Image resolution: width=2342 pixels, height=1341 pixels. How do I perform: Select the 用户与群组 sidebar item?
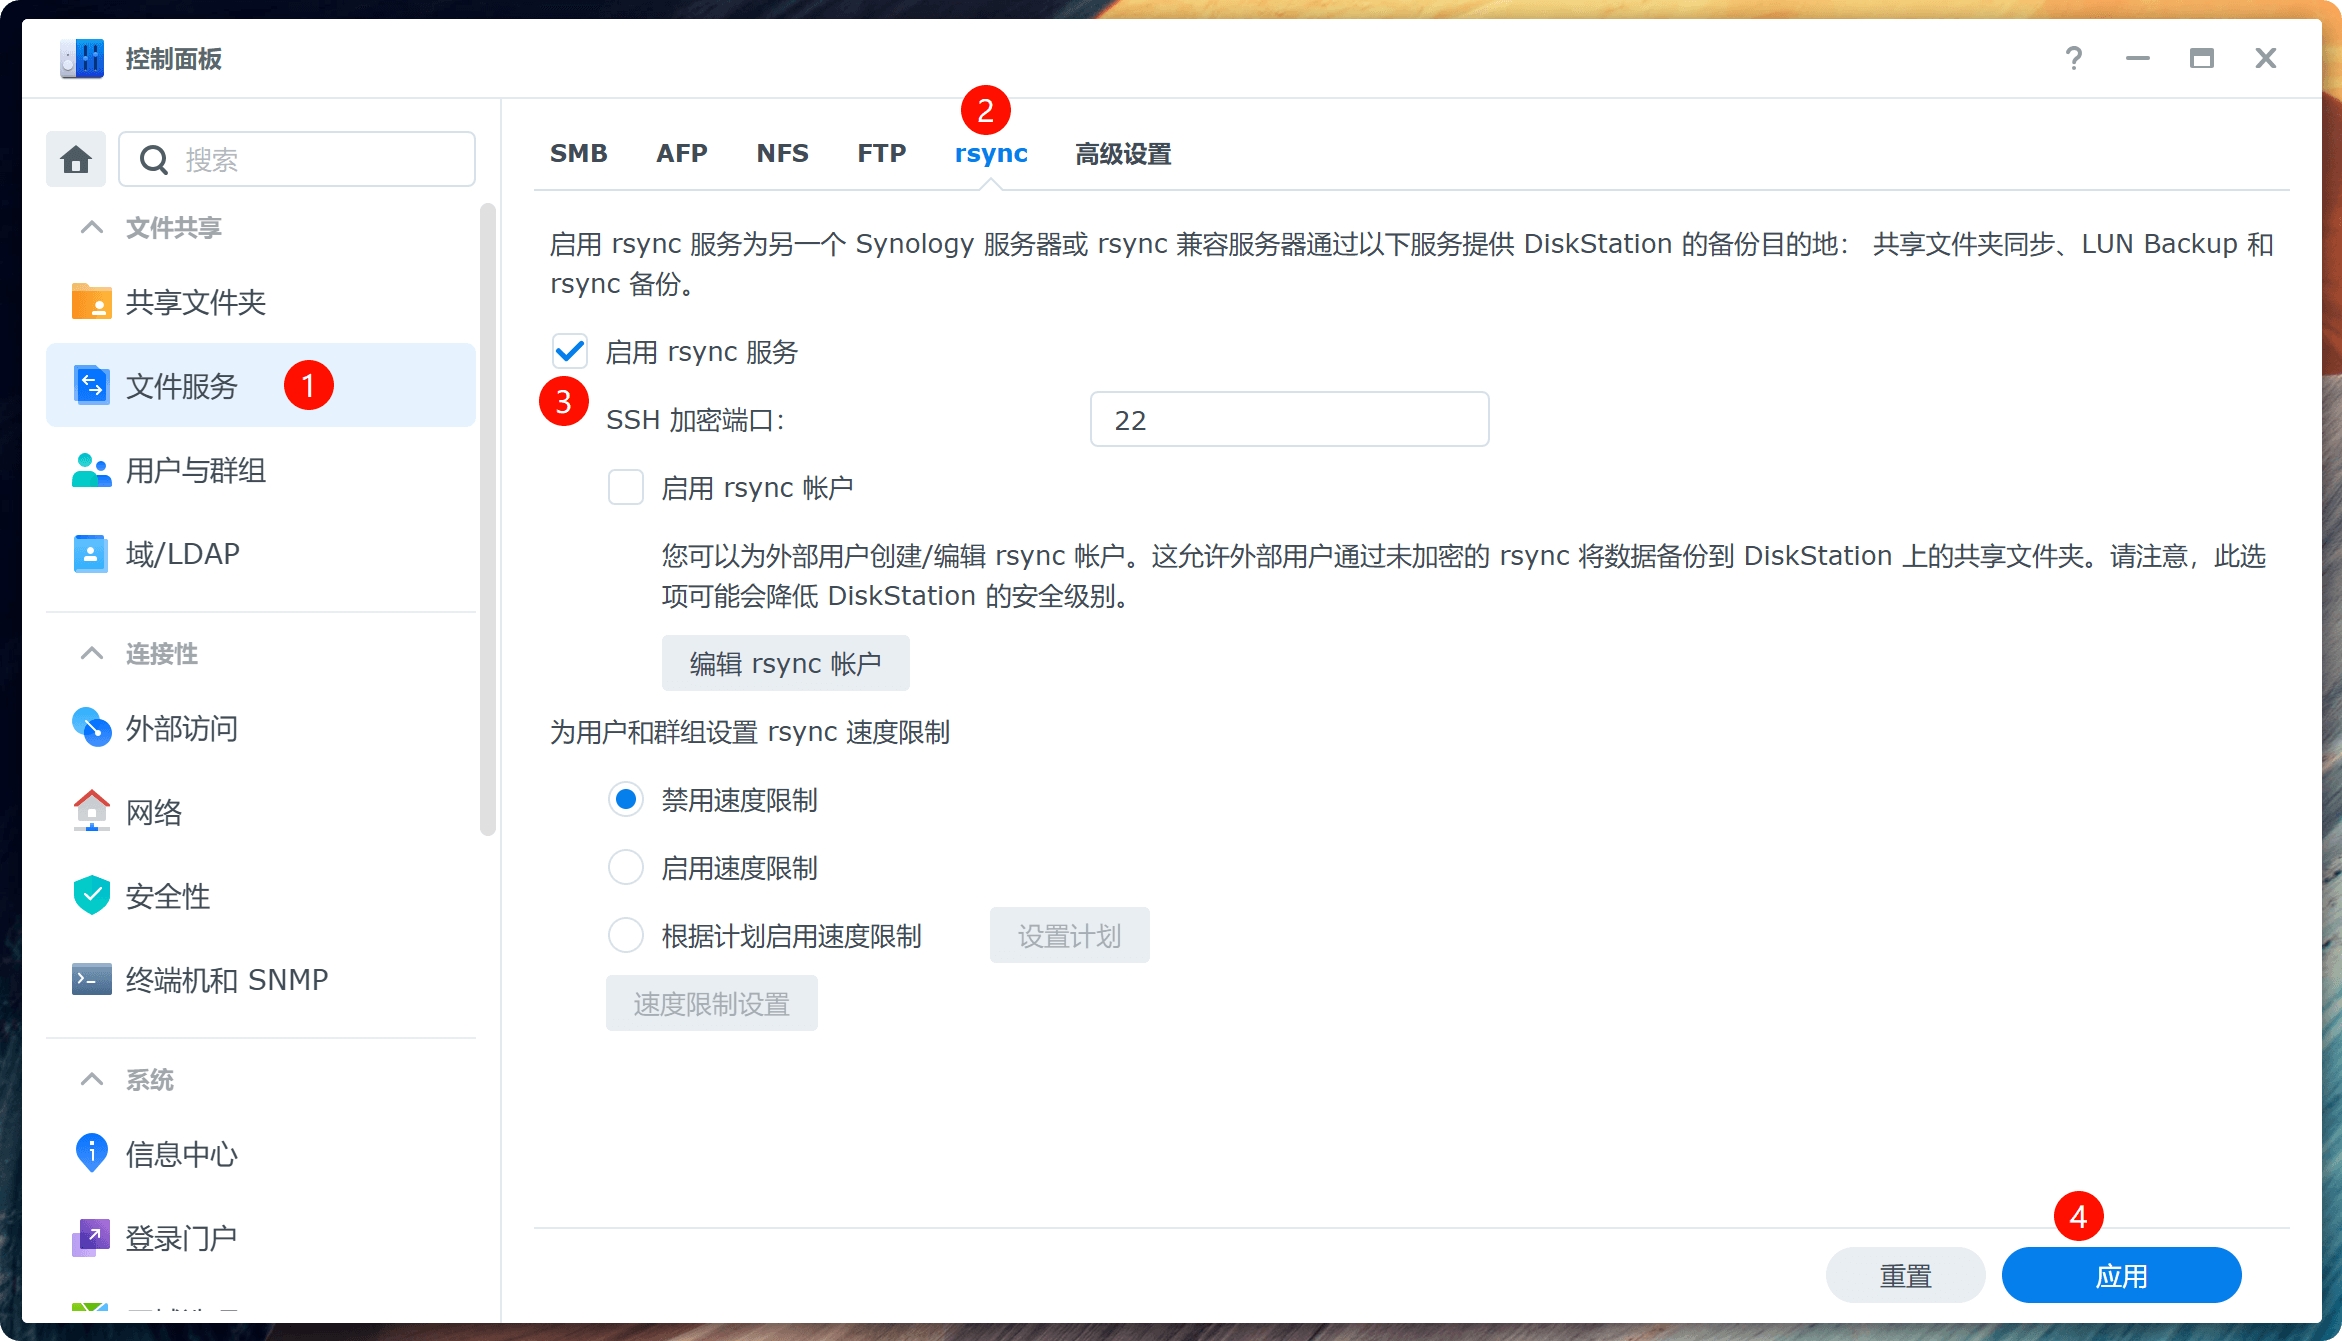tap(195, 470)
